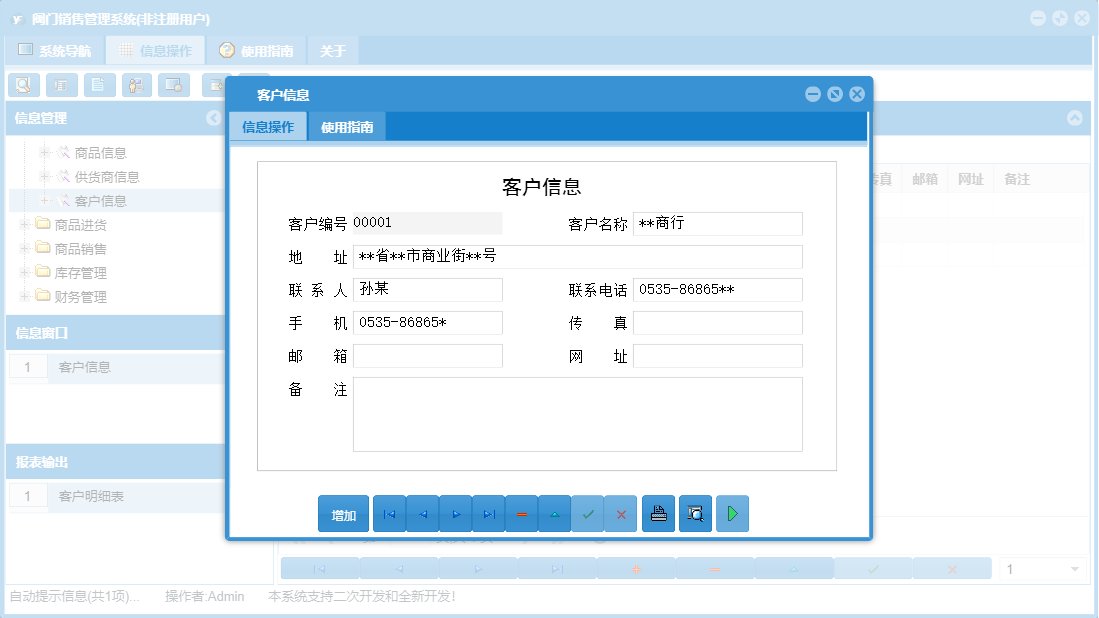Viewport: 1099px width, 618px height.
Task: Click the 增加 add button
Action: coord(343,513)
